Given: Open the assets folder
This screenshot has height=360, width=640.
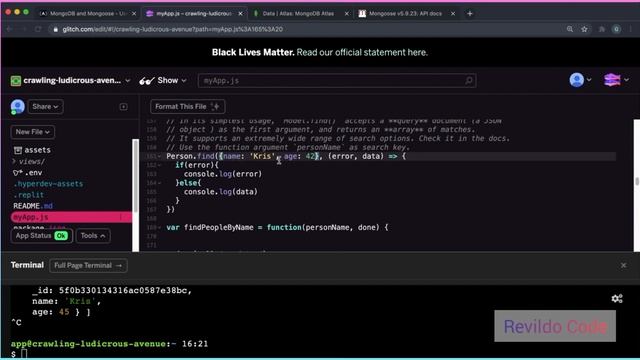Looking at the screenshot, I should [x=33, y=150].
